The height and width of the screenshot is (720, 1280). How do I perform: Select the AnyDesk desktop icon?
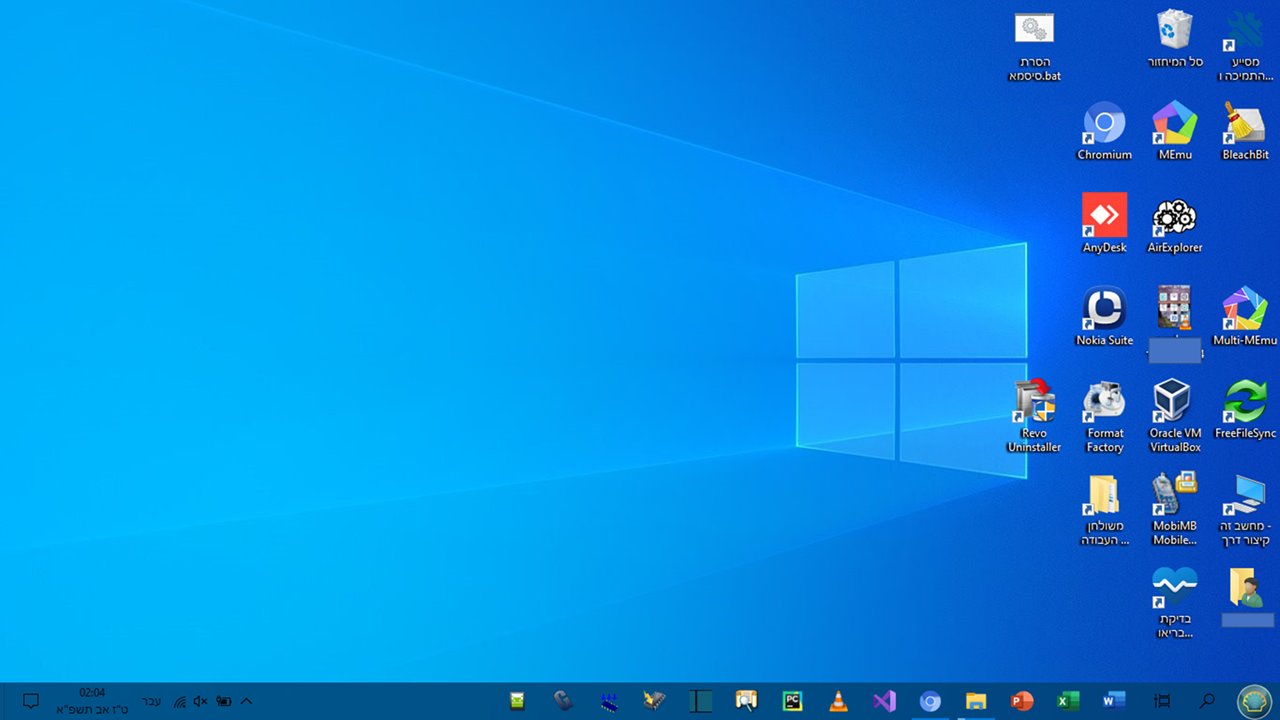pyautogui.click(x=1104, y=223)
